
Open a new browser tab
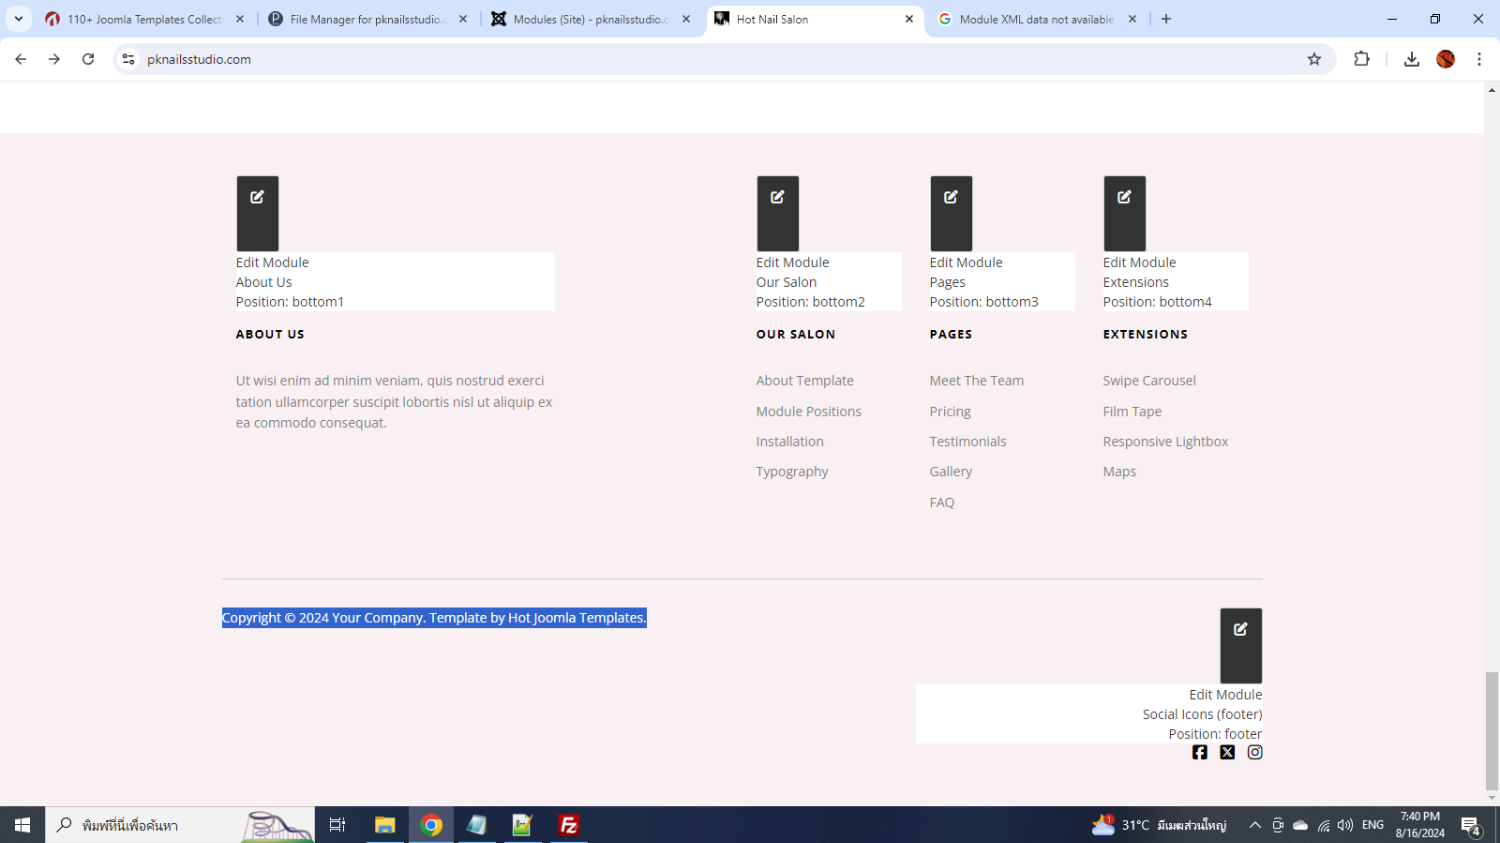1166,19
